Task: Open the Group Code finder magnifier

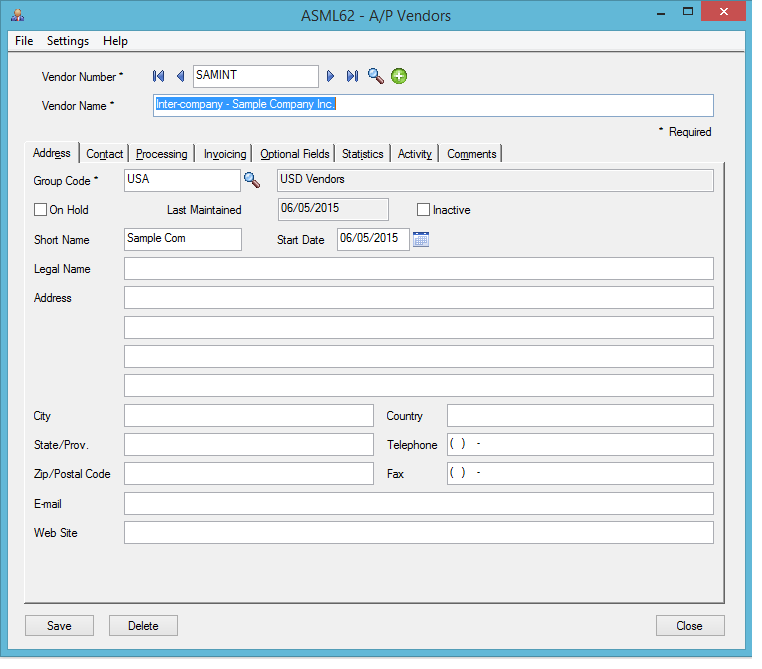Action: pyautogui.click(x=251, y=180)
